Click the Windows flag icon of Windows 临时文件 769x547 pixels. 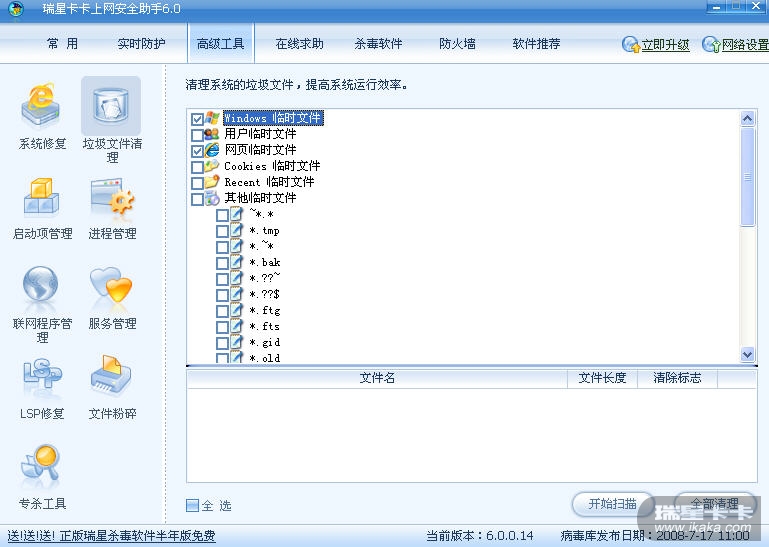coord(212,118)
